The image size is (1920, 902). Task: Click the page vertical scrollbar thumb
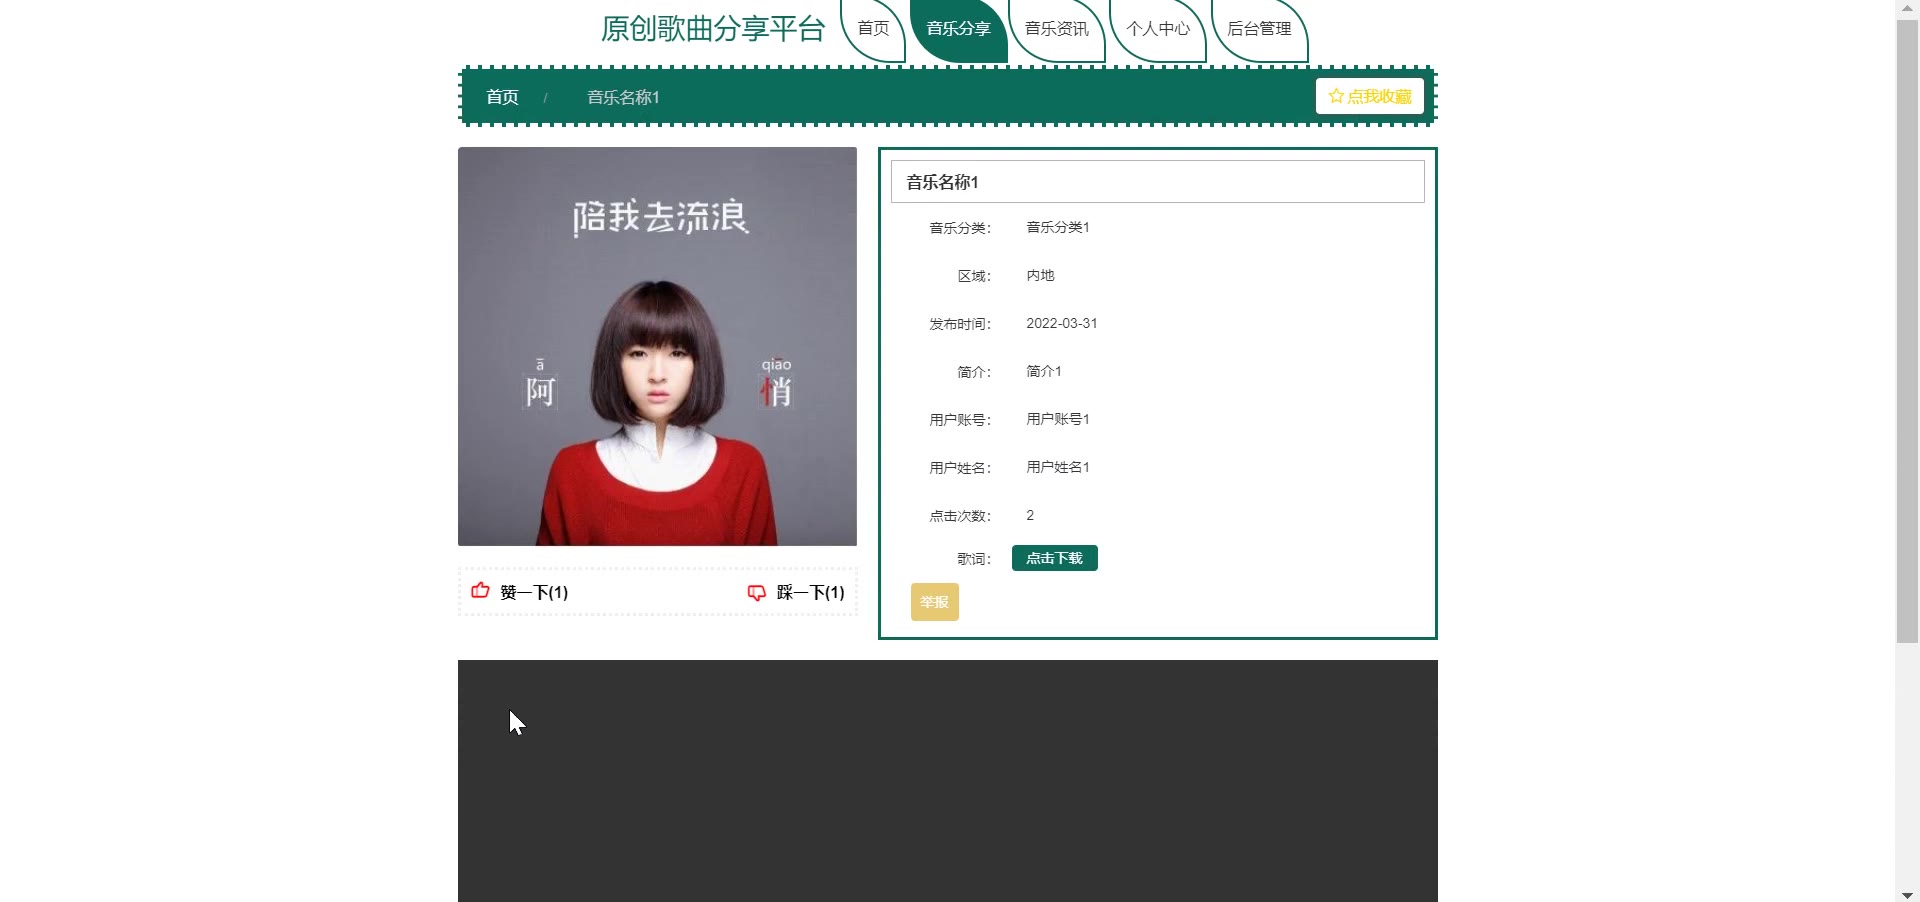1907,330
